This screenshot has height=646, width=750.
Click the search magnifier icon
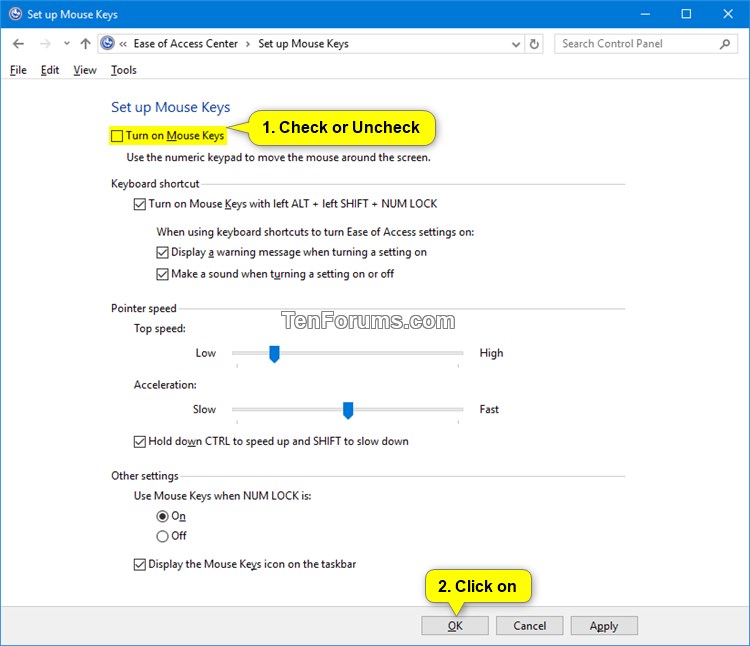[725, 44]
